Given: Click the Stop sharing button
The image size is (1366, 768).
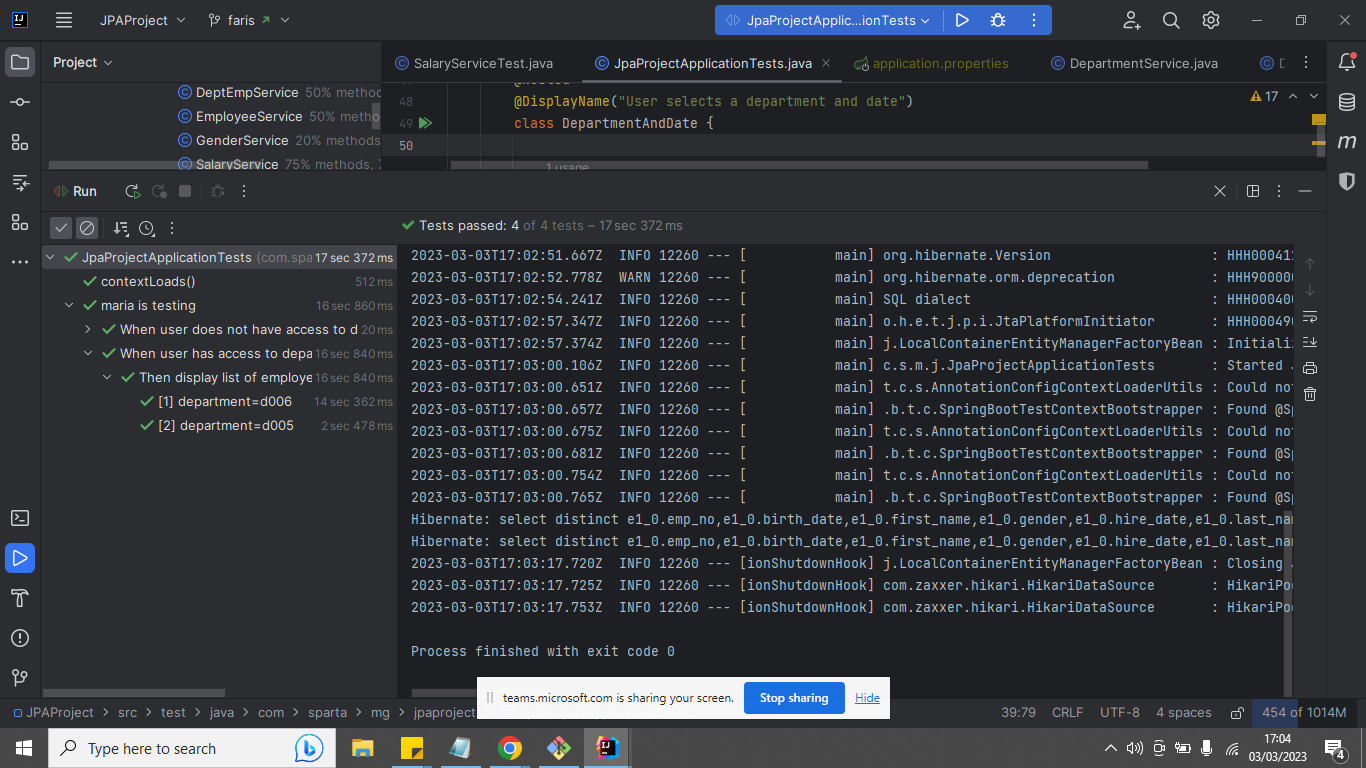Looking at the screenshot, I should (794, 698).
